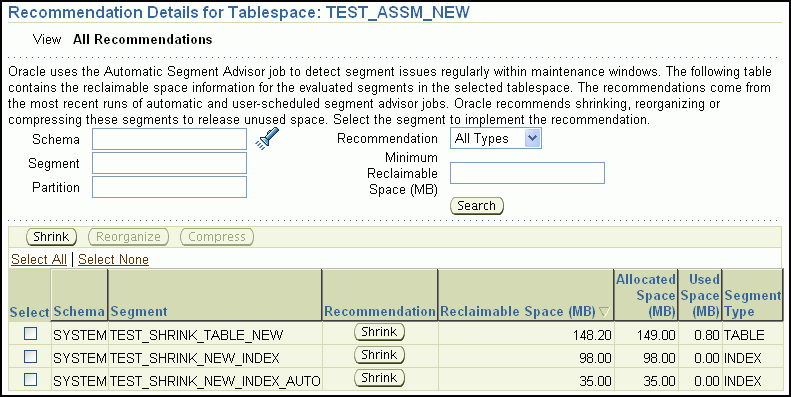Click the Select All link
Viewport: 791px width, 397px height.
pyautogui.click(x=39, y=259)
